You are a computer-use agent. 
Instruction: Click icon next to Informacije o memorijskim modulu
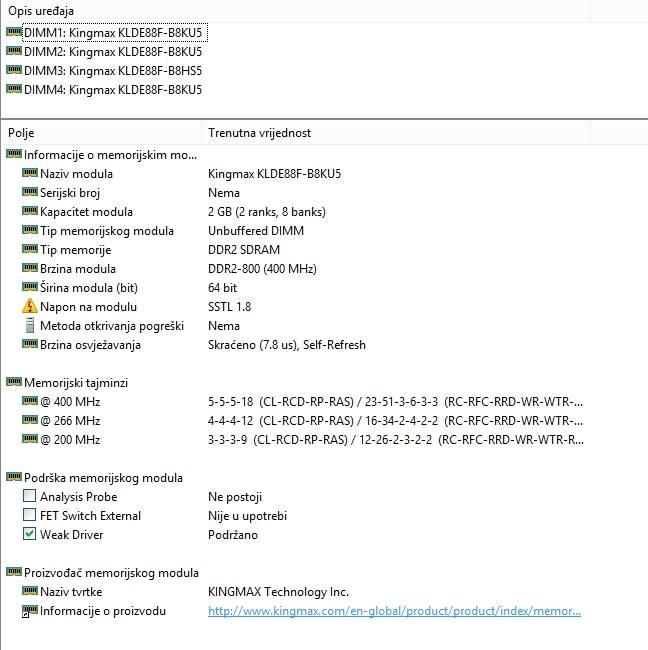tap(14, 154)
